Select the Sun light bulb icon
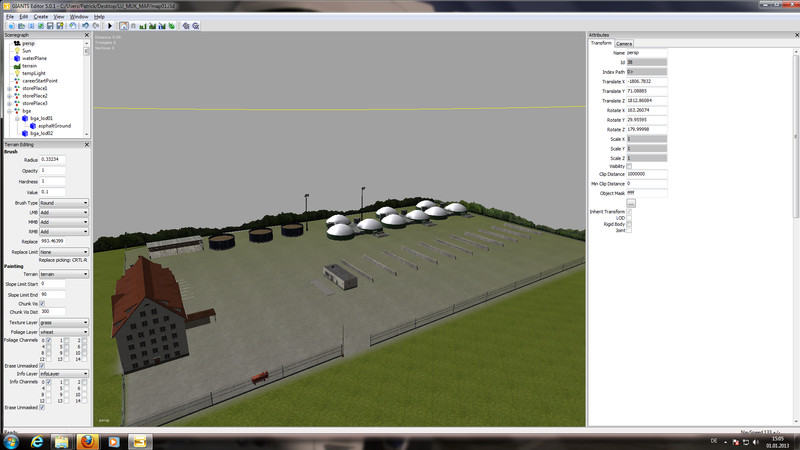This screenshot has height=450, width=800. tap(17, 51)
